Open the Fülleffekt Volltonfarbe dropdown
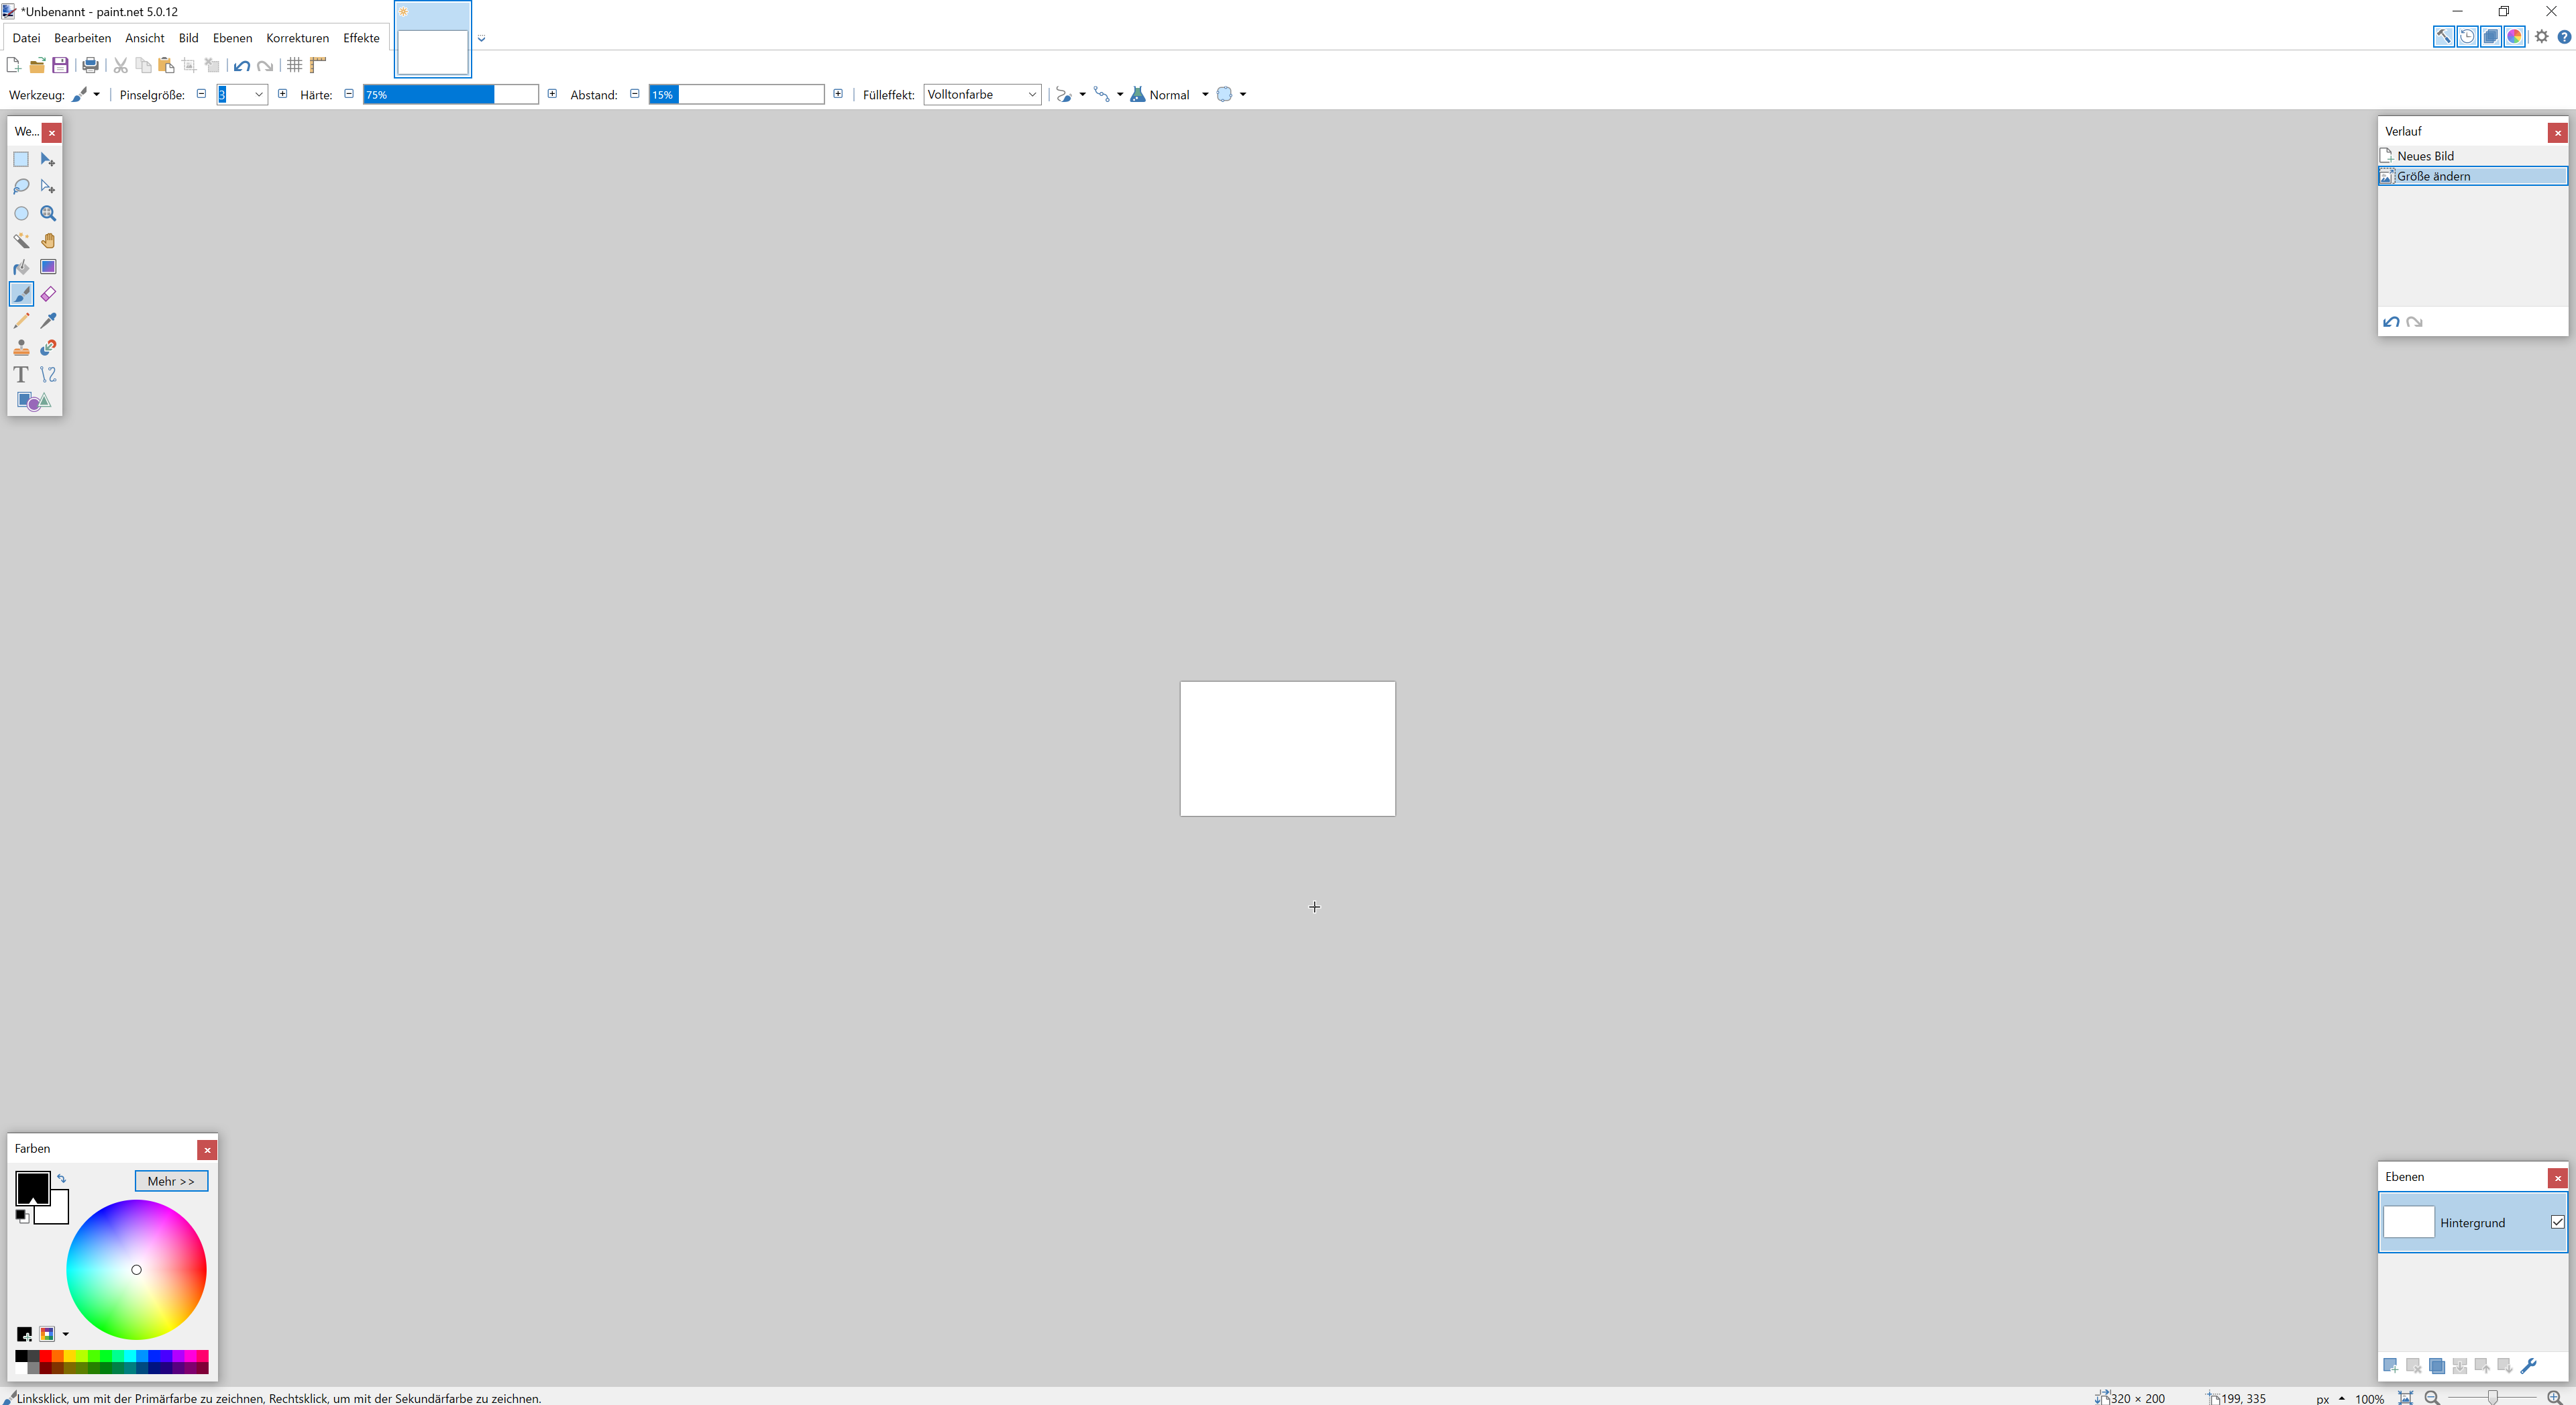Image resolution: width=2576 pixels, height=1405 pixels. 981,94
